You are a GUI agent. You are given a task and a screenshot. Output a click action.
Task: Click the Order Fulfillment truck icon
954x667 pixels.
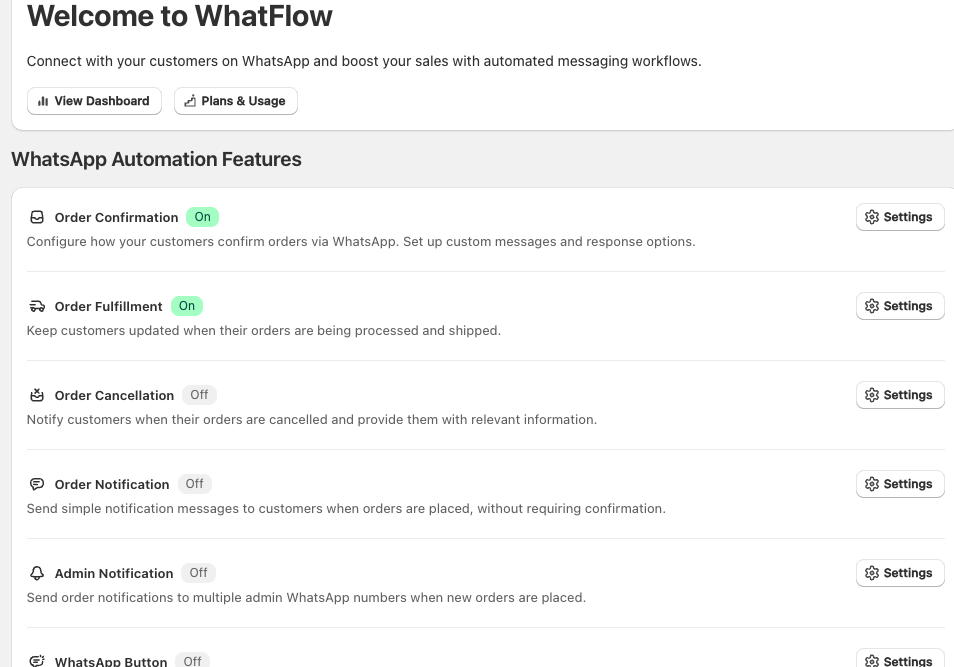click(37, 306)
